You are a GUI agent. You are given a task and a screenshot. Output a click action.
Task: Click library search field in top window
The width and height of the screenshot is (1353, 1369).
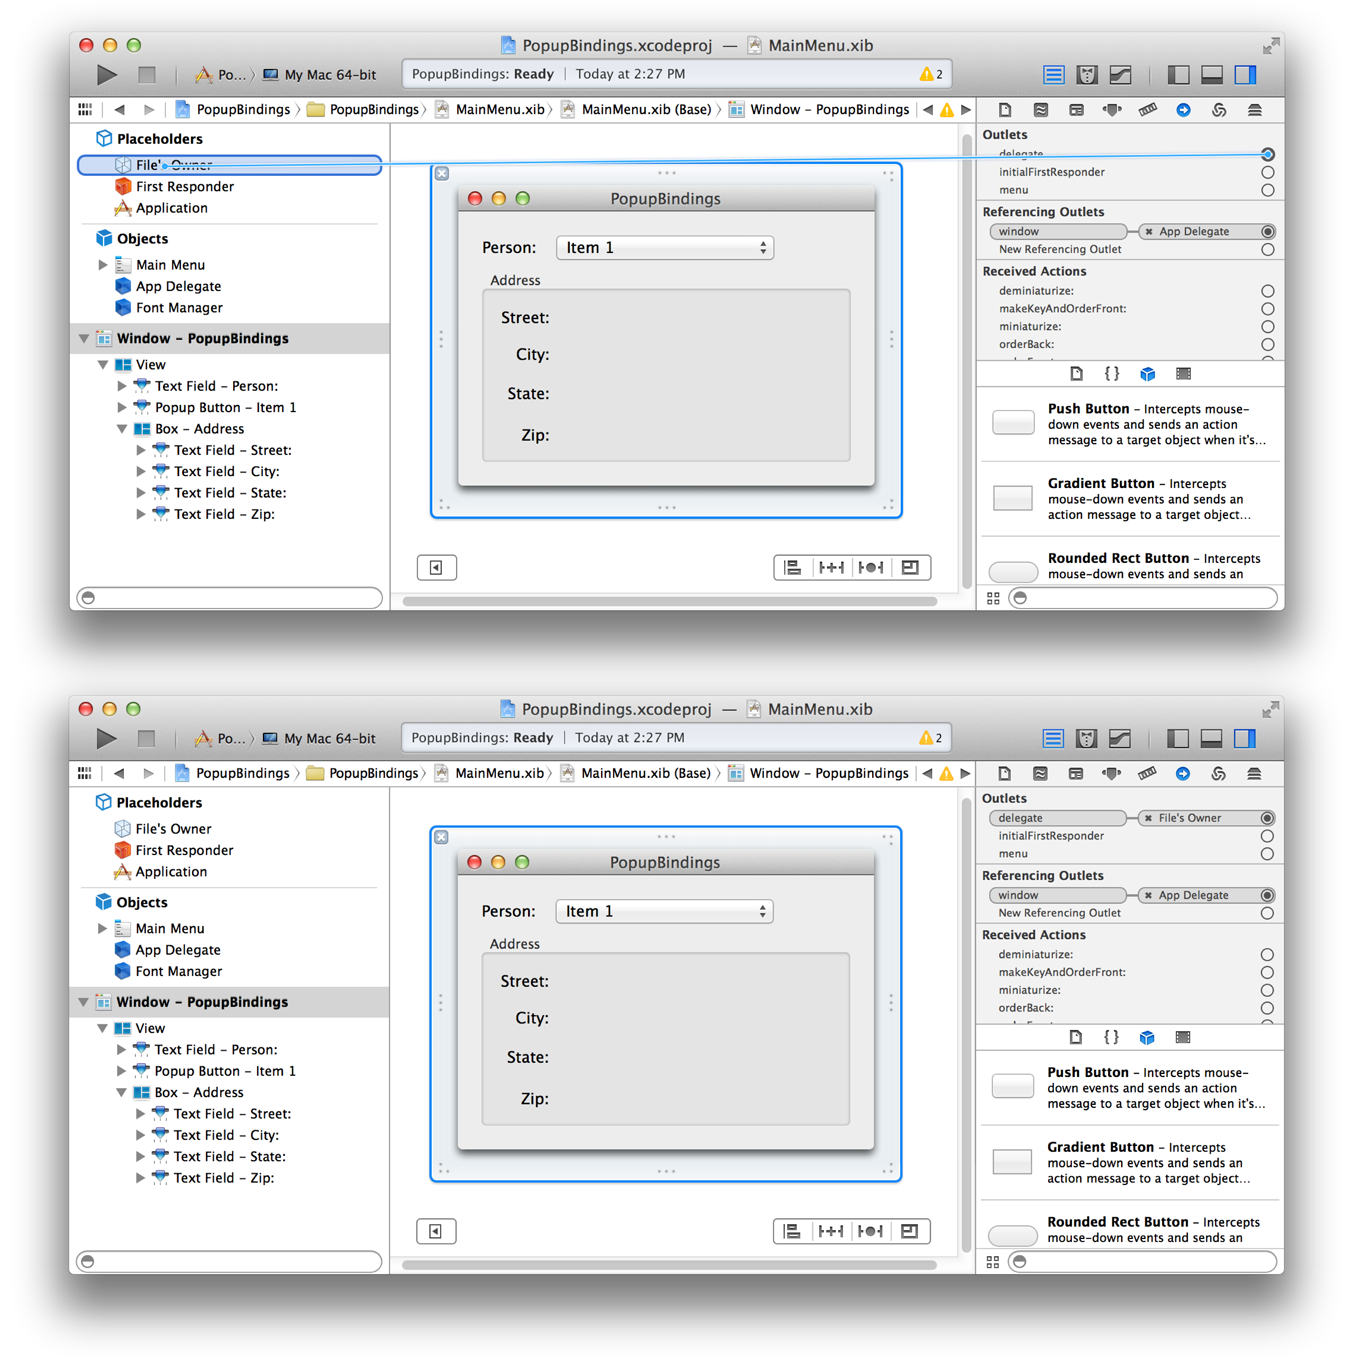click(x=1143, y=598)
